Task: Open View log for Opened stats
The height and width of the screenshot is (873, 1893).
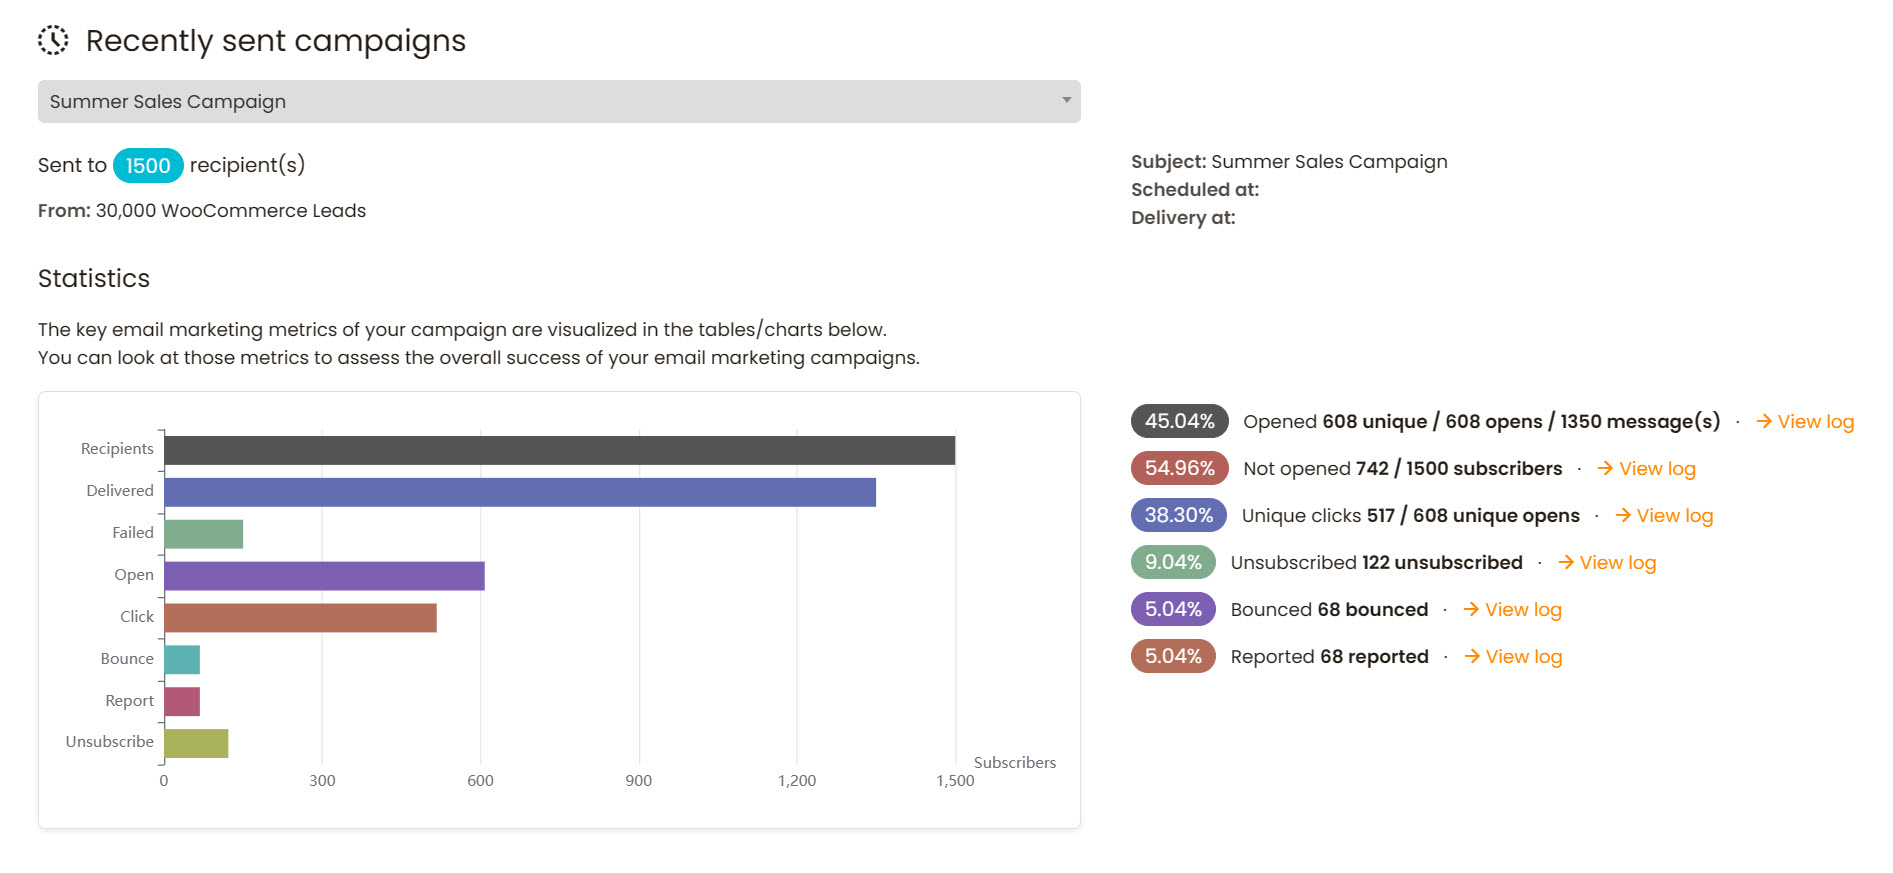Action: 1805,422
